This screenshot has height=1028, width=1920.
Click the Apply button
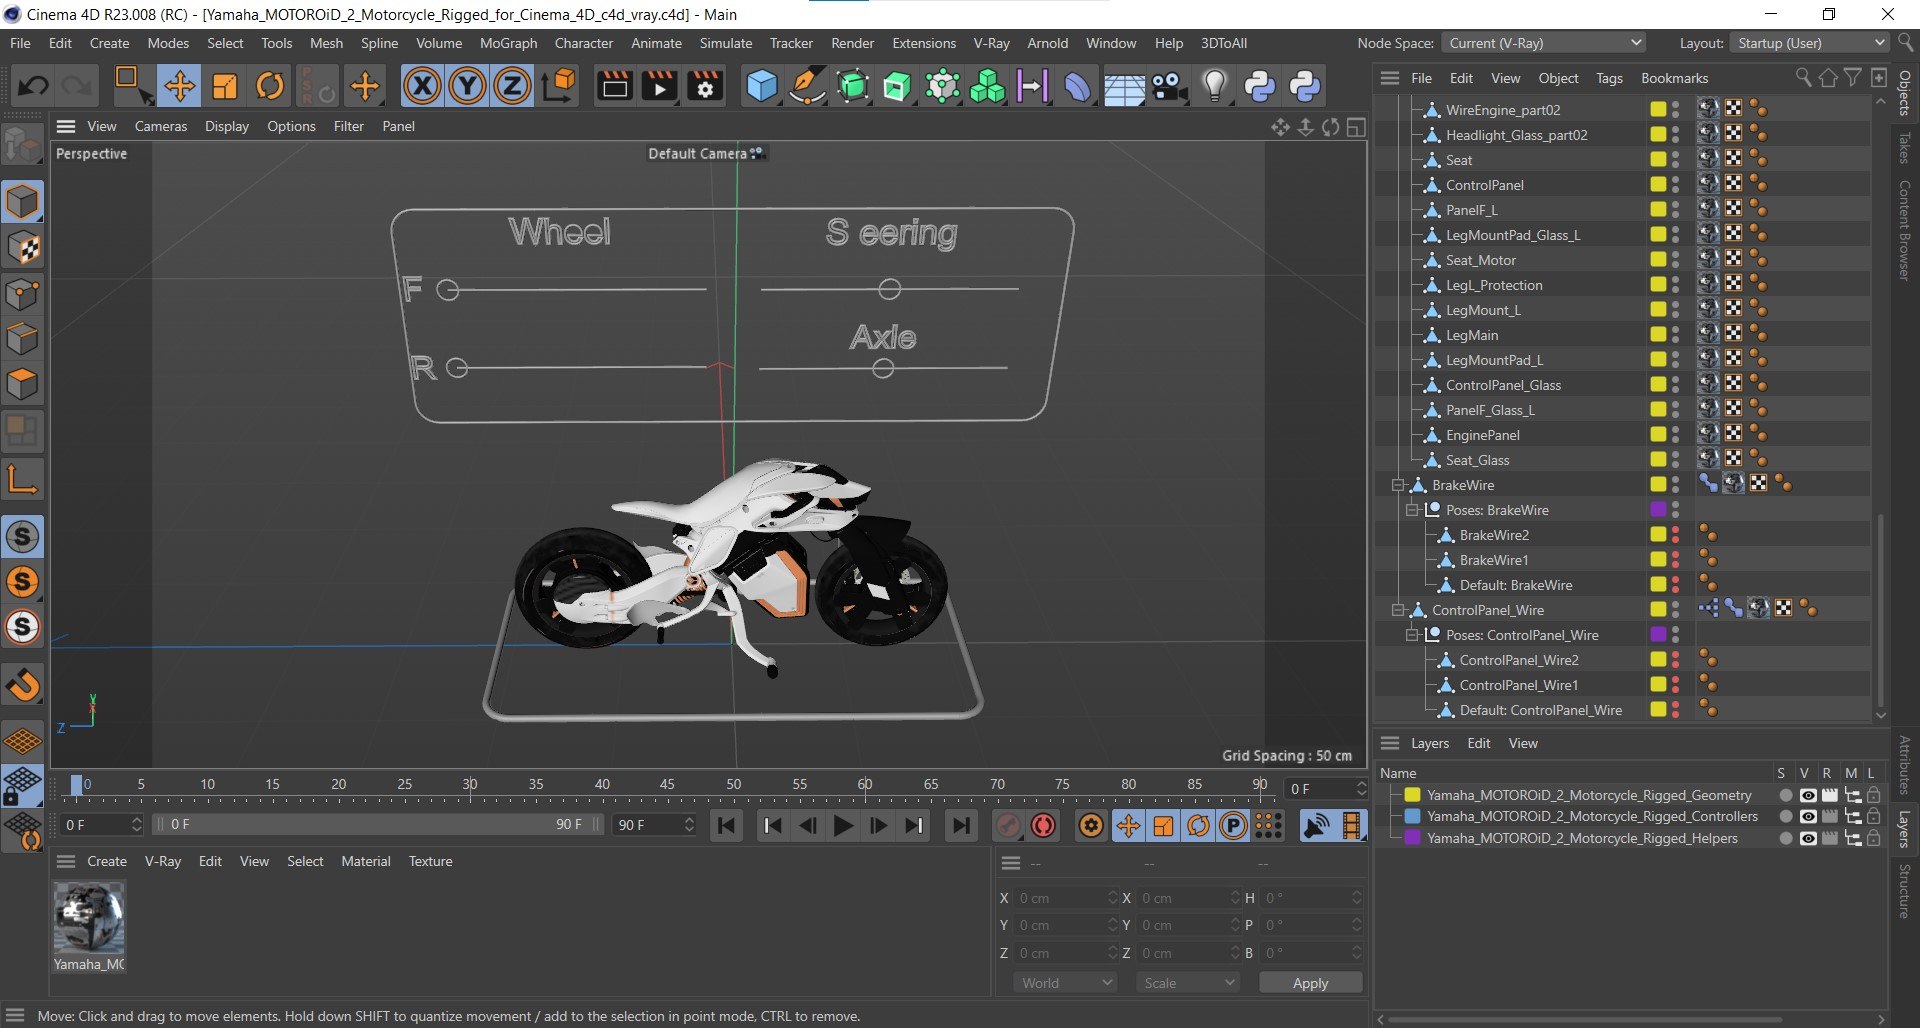point(1310,983)
